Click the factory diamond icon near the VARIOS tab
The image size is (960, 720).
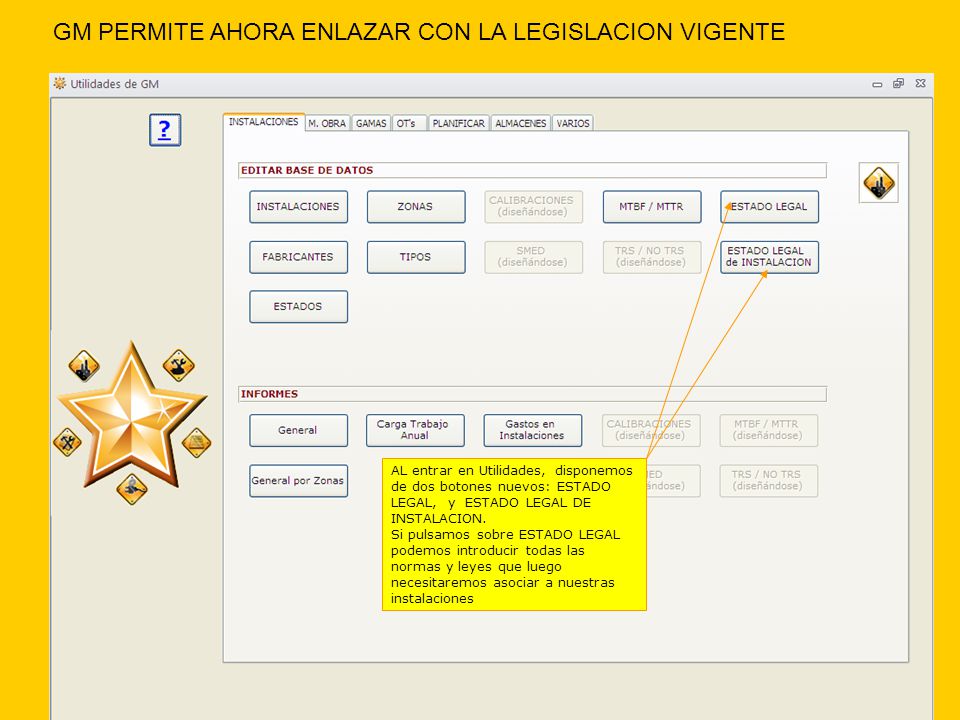[879, 182]
